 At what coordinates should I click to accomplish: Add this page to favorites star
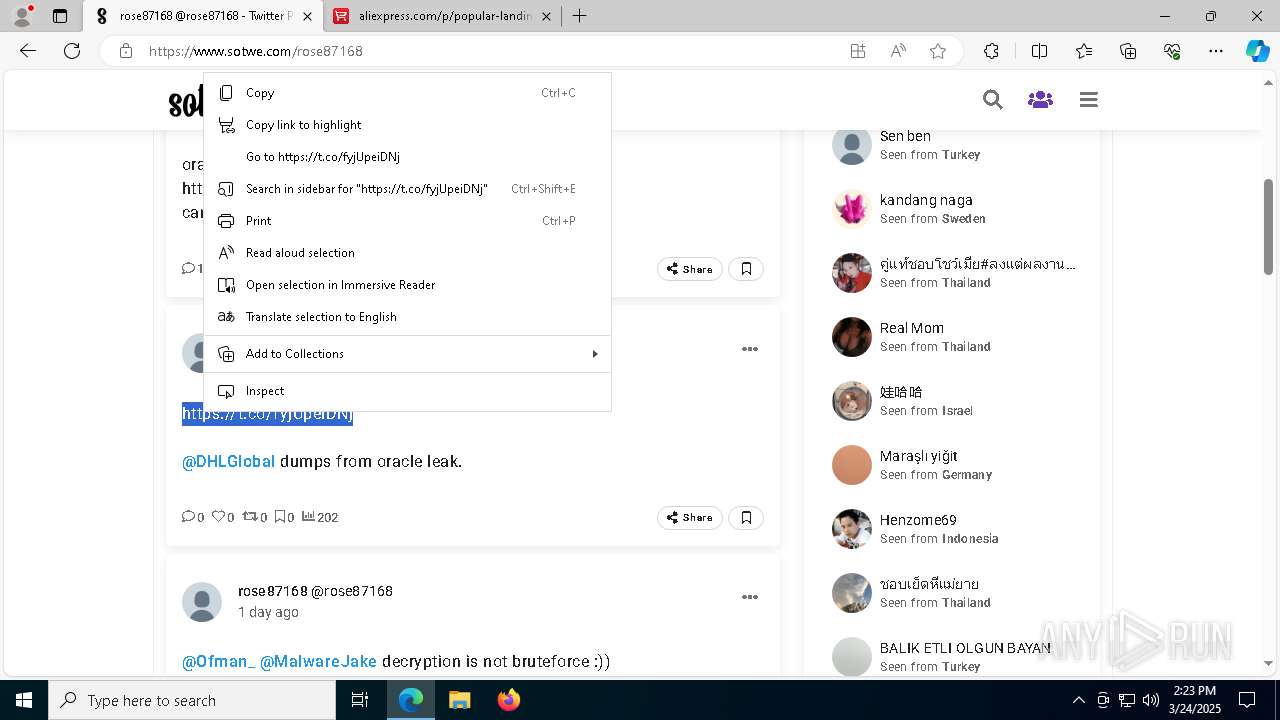[938, 51]
